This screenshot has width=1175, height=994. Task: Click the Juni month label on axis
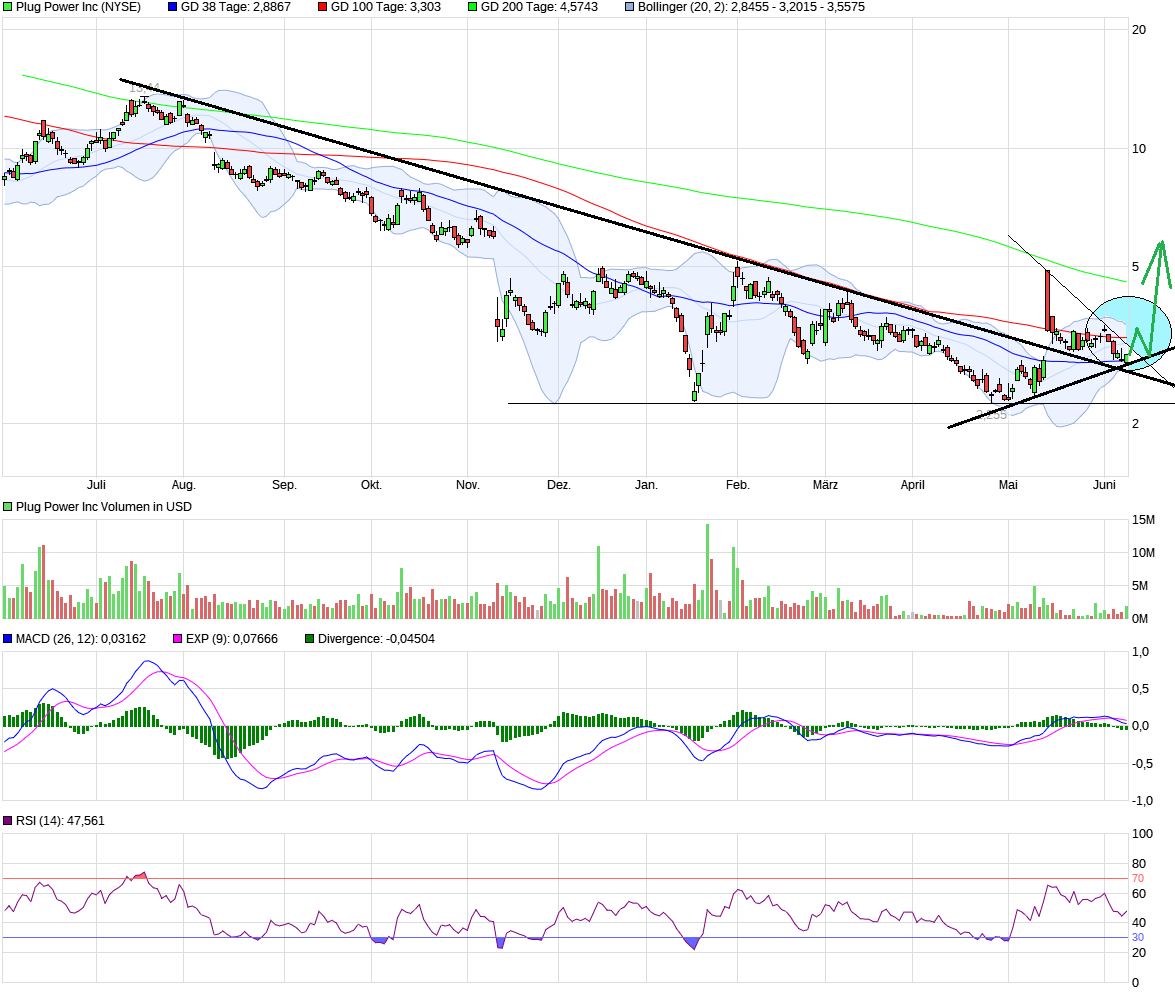1105,485
